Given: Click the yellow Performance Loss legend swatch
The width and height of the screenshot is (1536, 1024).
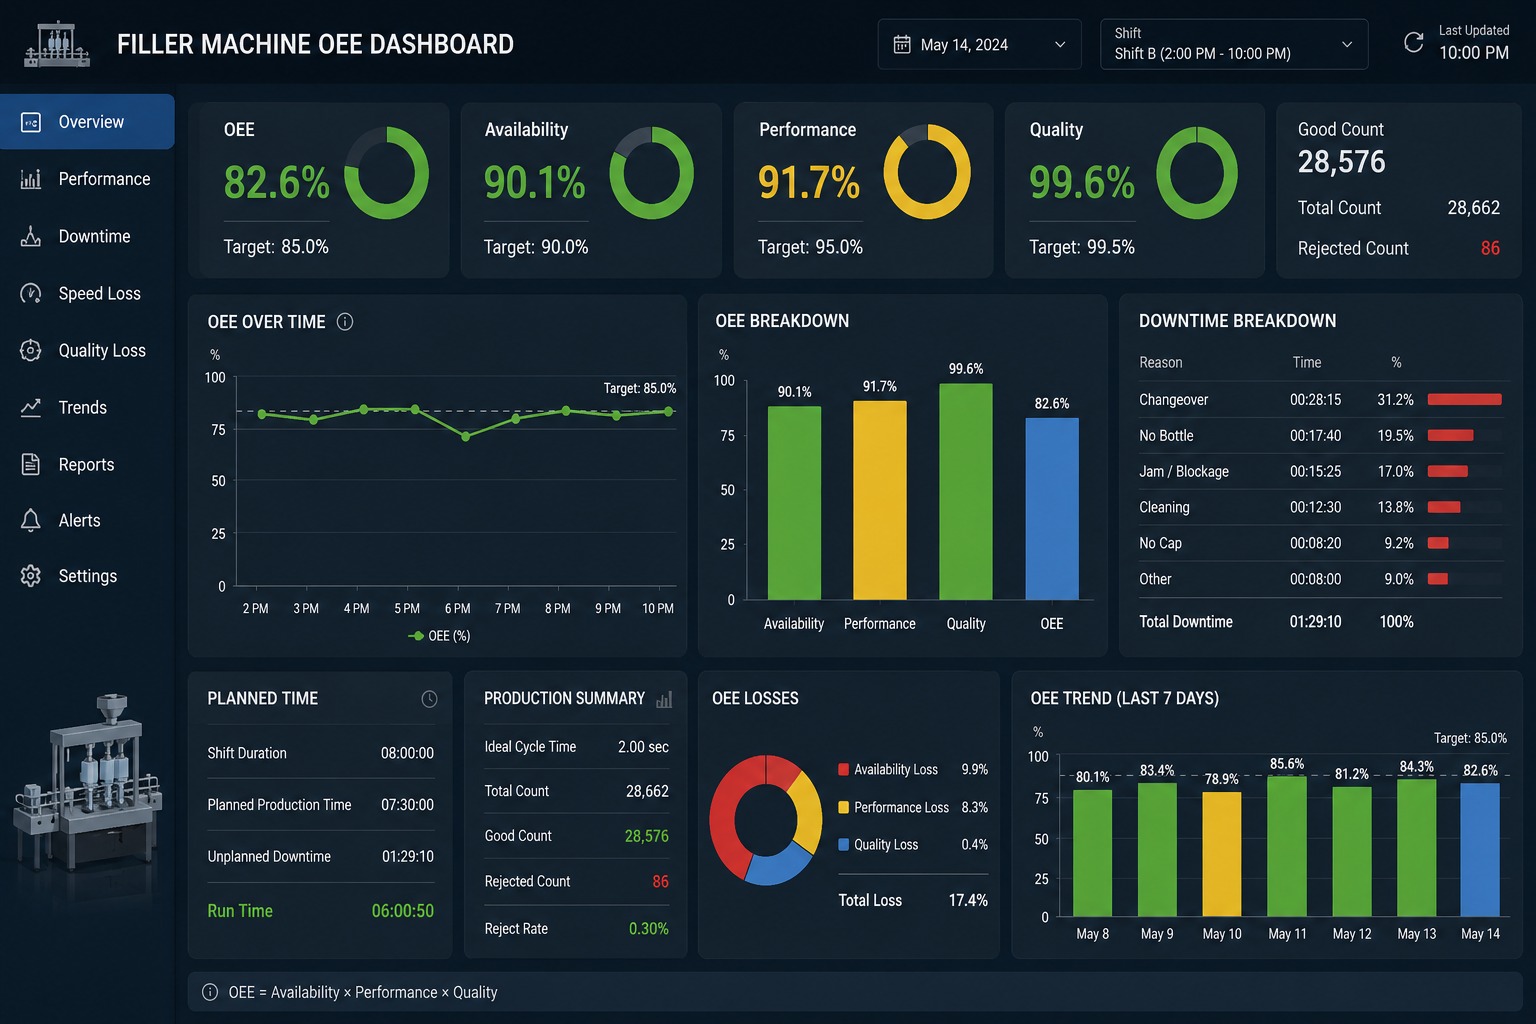Looking at the screenshot, I should coord(843,807).
